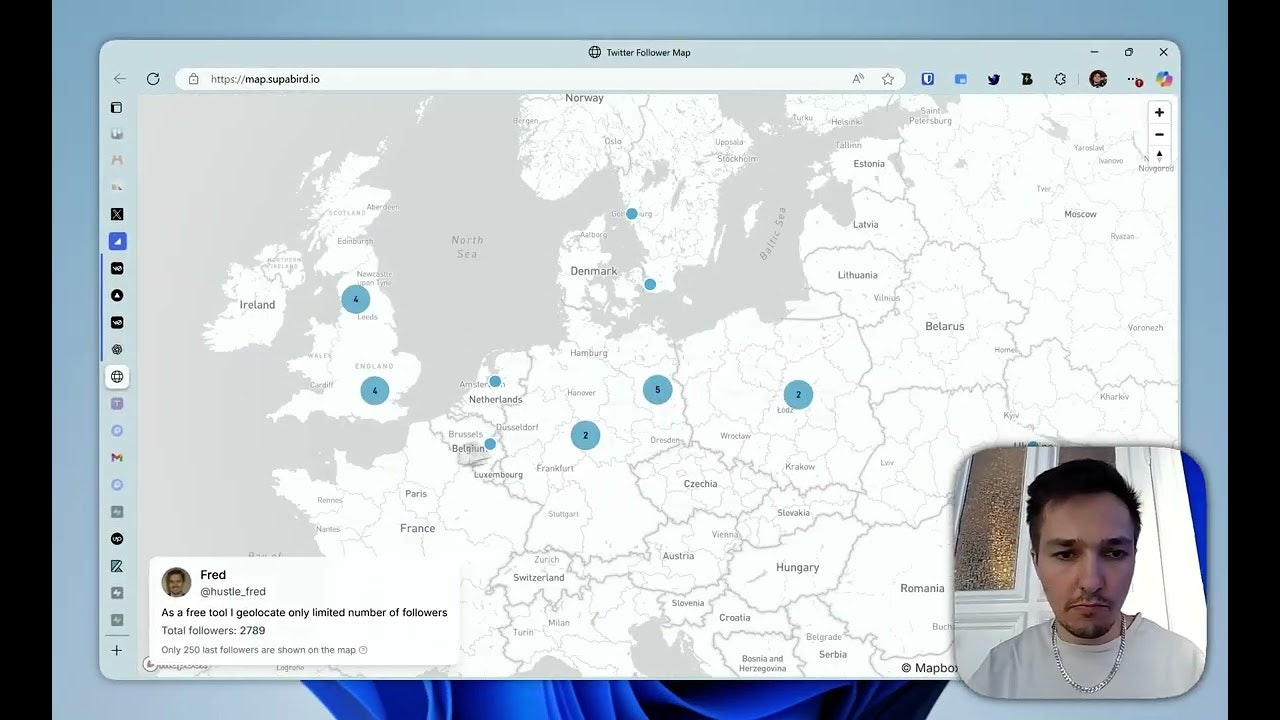Click the Bitwarden shield extension icon
Viewport: 1280px width, 720px height.
[x=928, y=78]
